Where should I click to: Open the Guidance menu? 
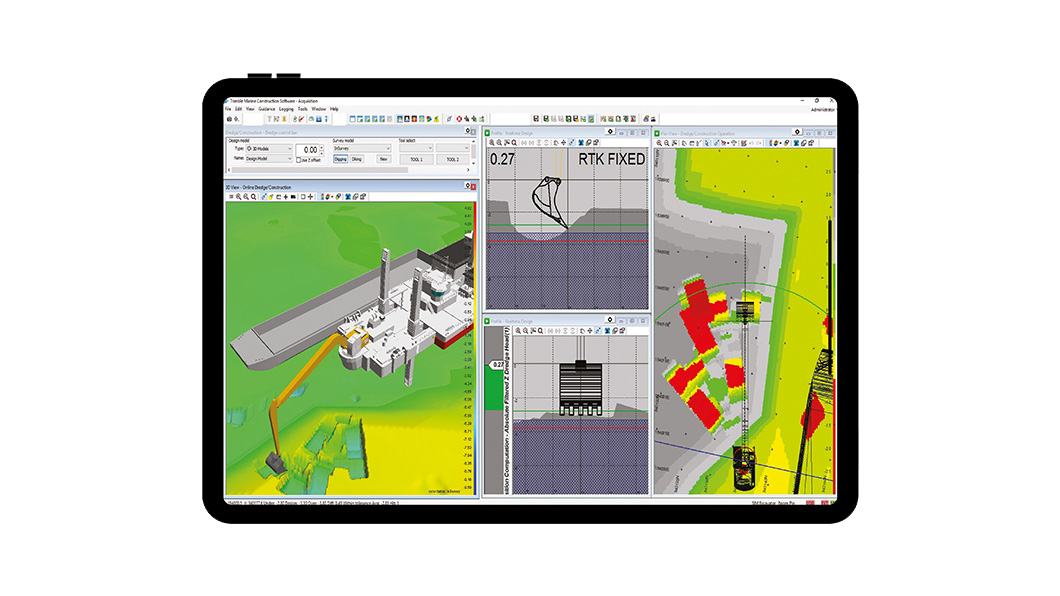pyautogui.click(x=267, y=109)
